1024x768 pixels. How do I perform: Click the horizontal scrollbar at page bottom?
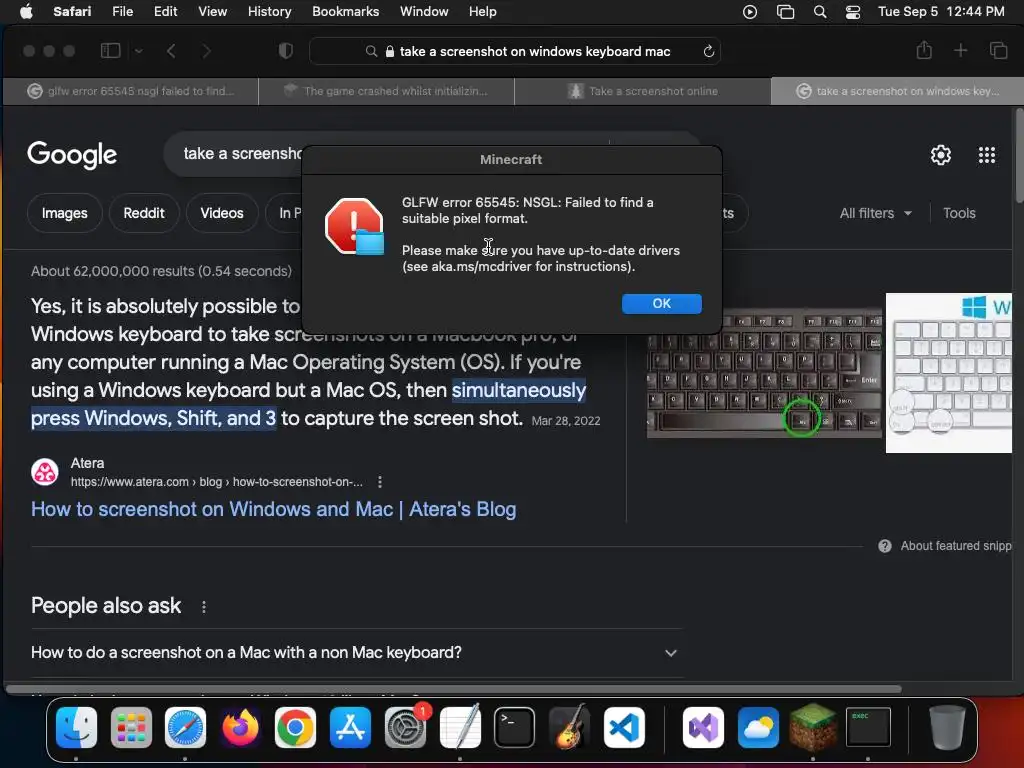(x=453, y=689)
